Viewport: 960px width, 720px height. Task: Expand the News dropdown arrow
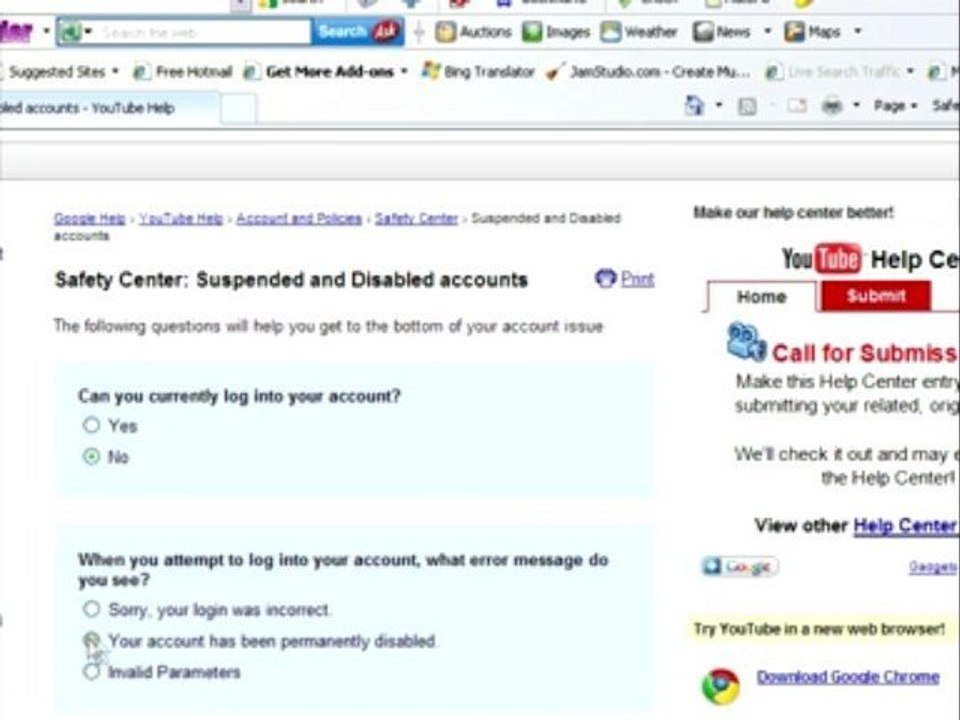767,31
